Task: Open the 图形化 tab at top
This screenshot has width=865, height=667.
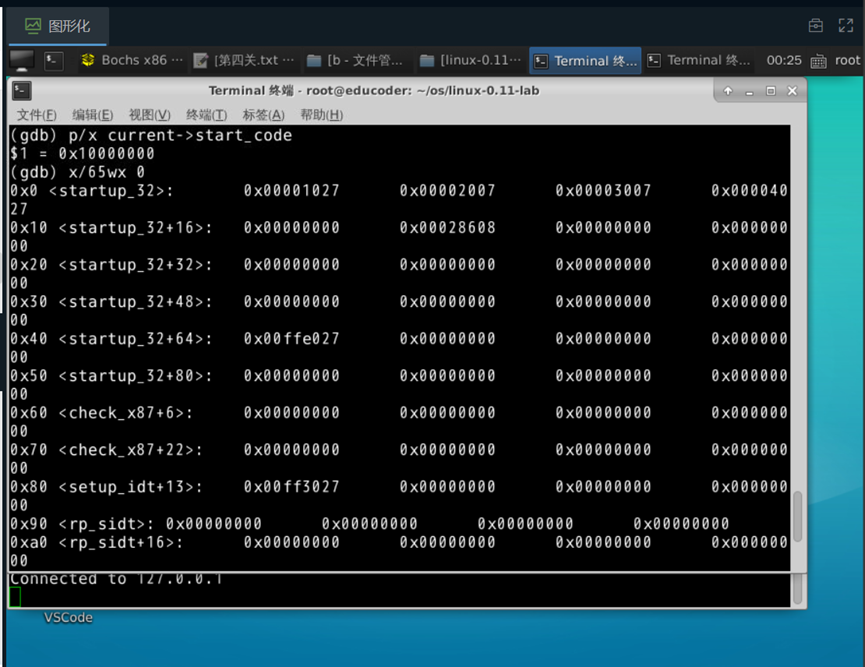Action: tap(57, 26)
